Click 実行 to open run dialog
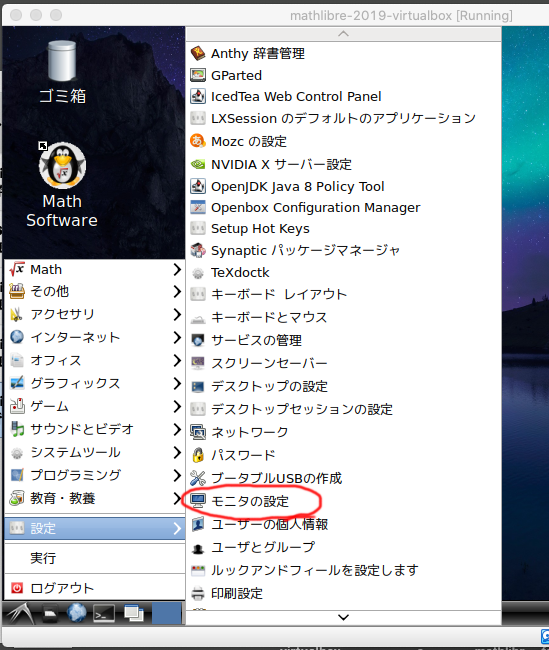549x650 pixels. click(95, 558)
